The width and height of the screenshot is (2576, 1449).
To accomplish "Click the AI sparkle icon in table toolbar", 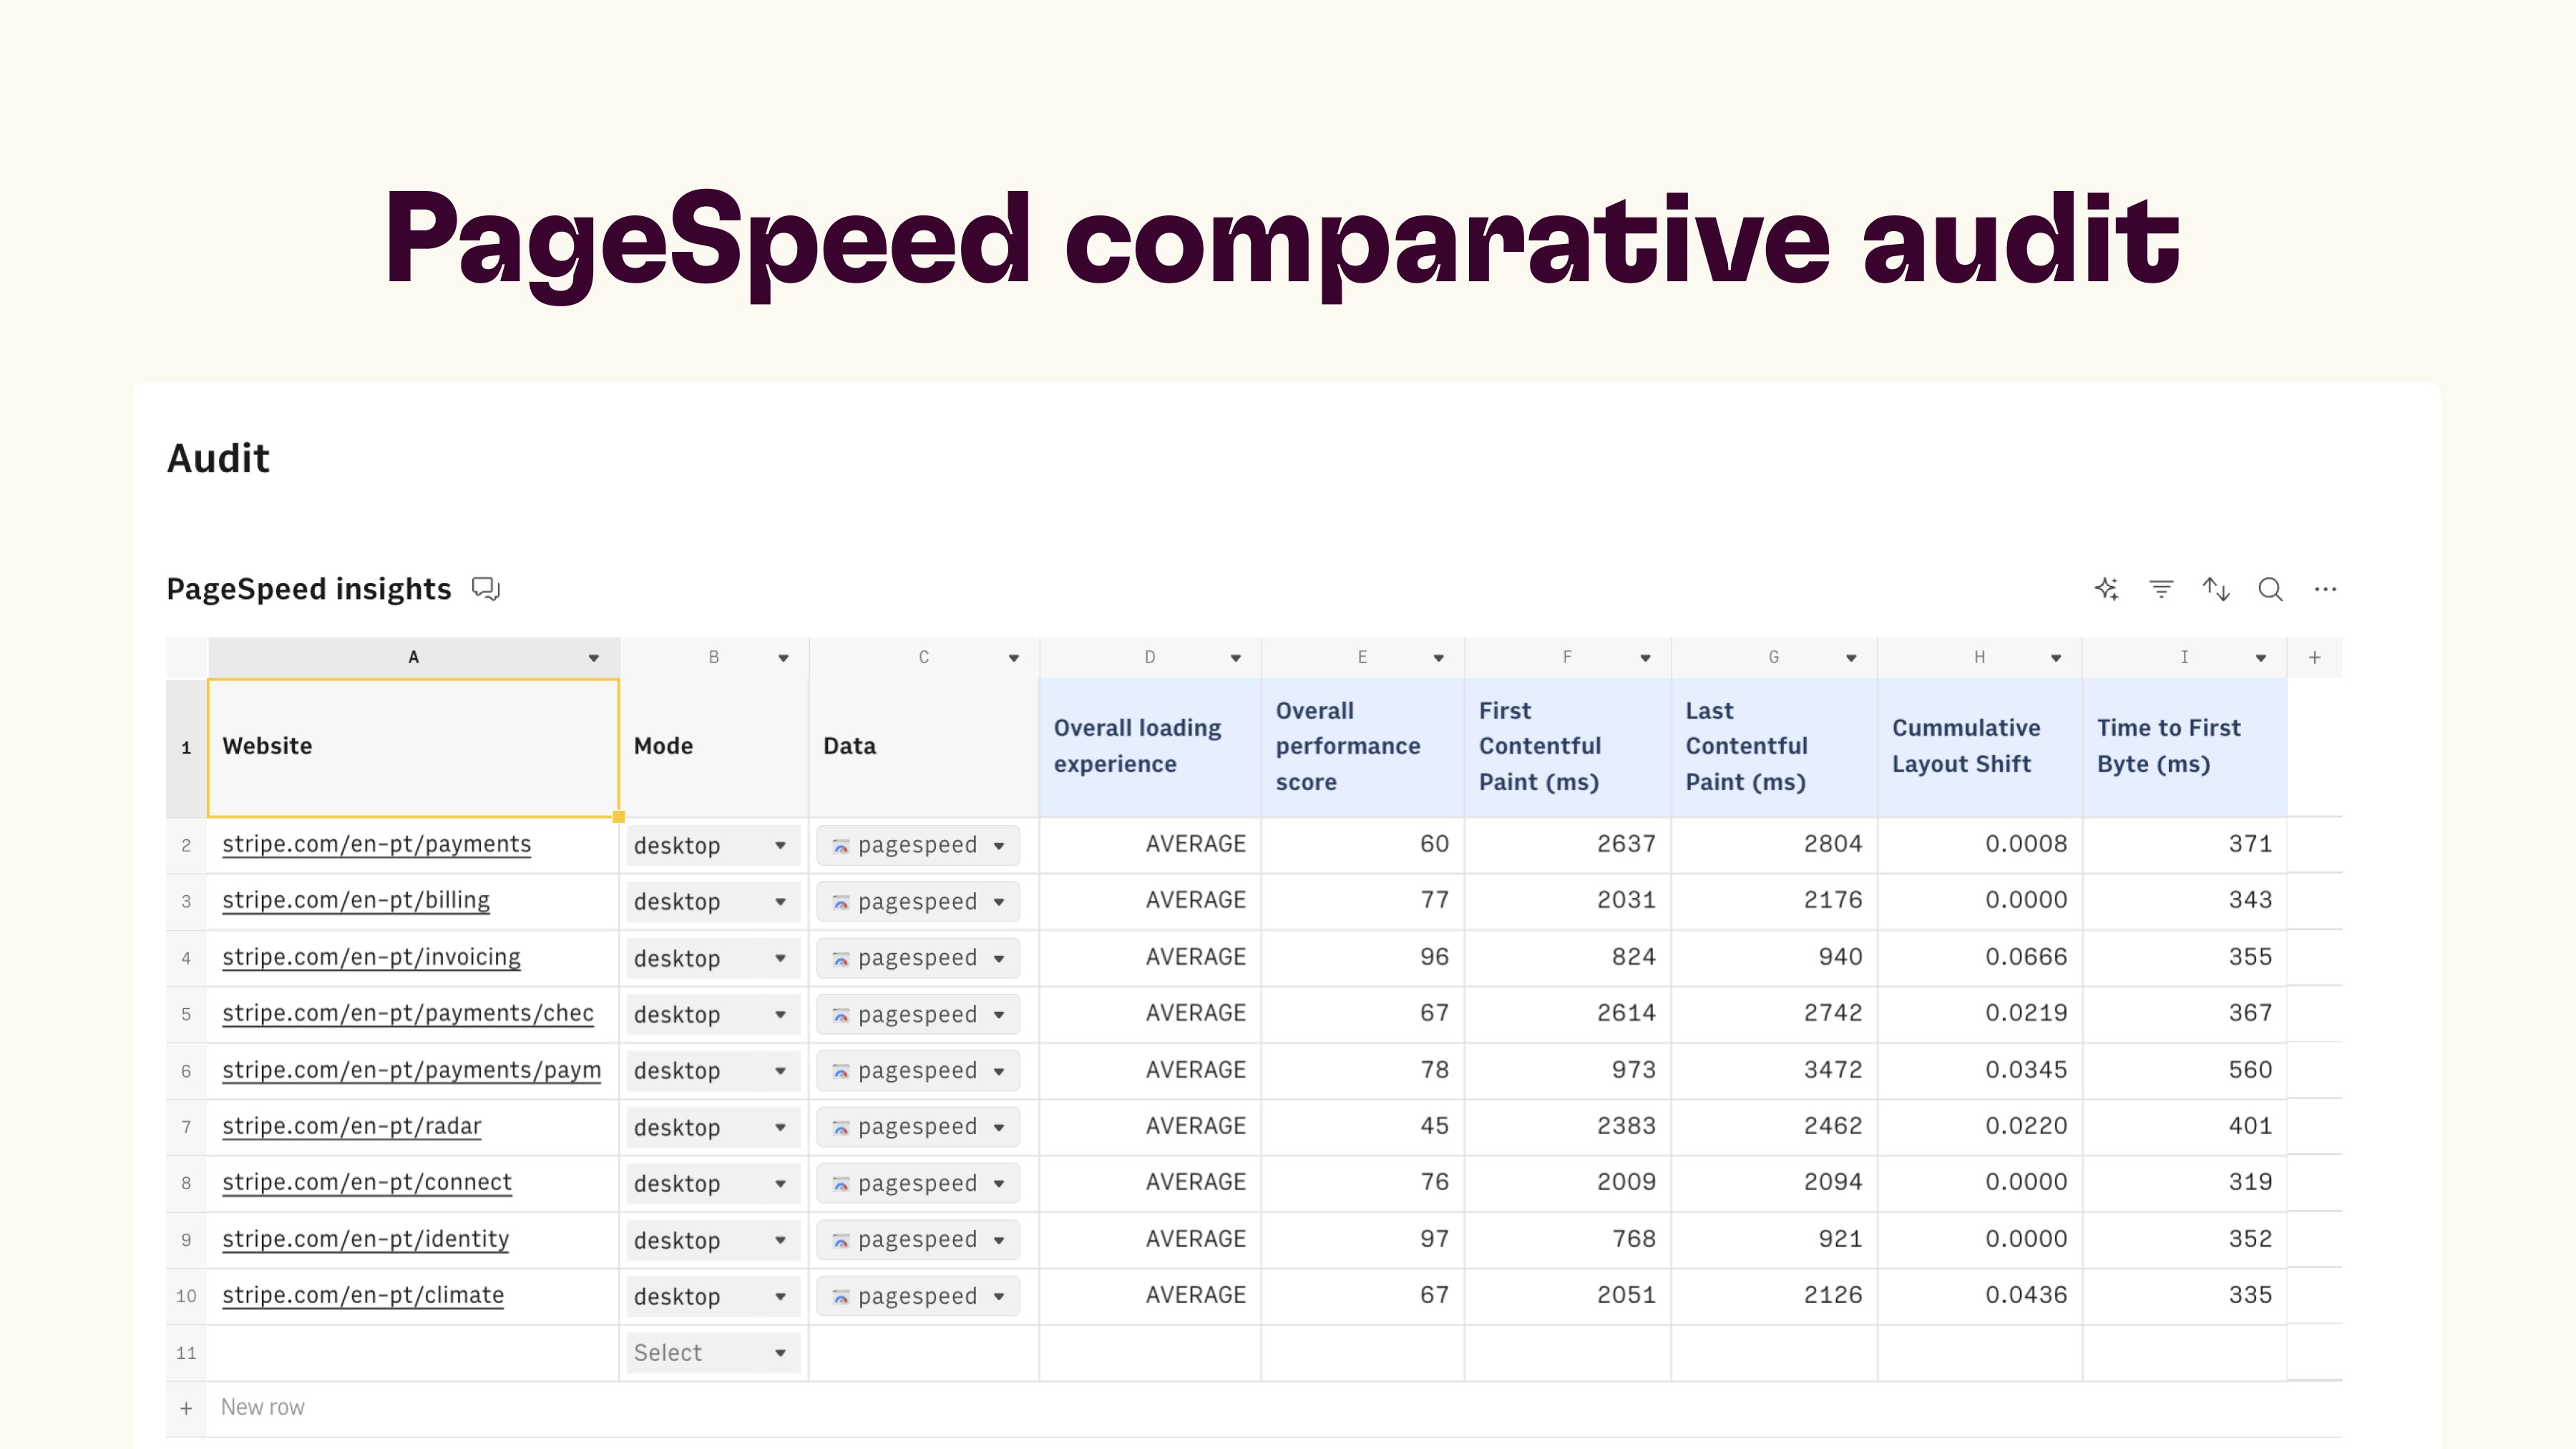I will tap(2106, 589).
